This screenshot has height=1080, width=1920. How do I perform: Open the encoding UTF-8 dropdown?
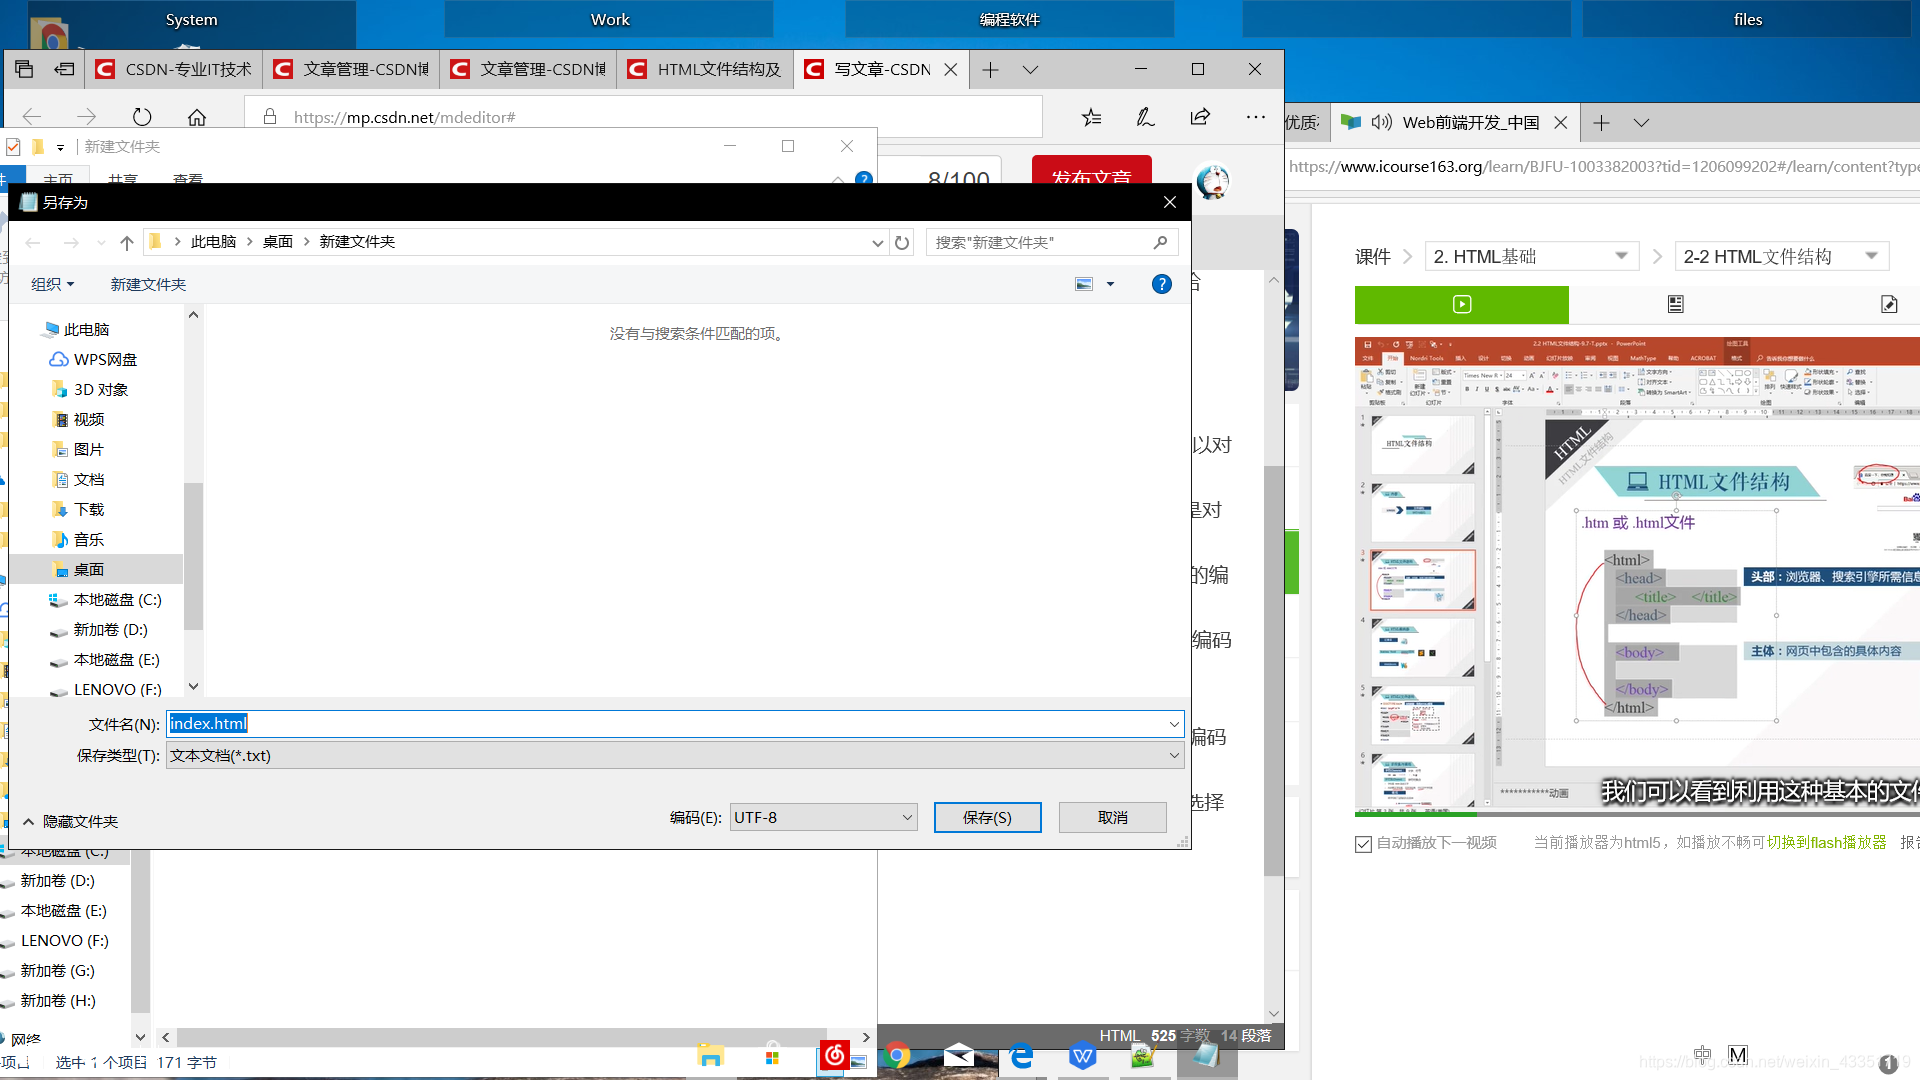tap(823, 817)
